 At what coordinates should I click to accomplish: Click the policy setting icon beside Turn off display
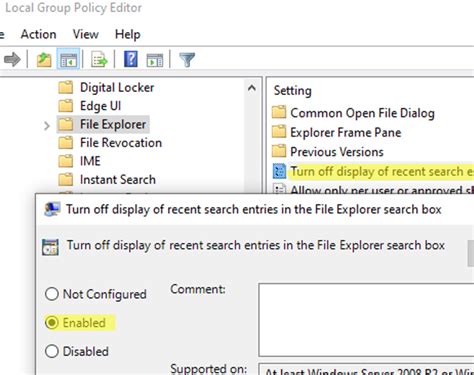[x=279, y=171]
